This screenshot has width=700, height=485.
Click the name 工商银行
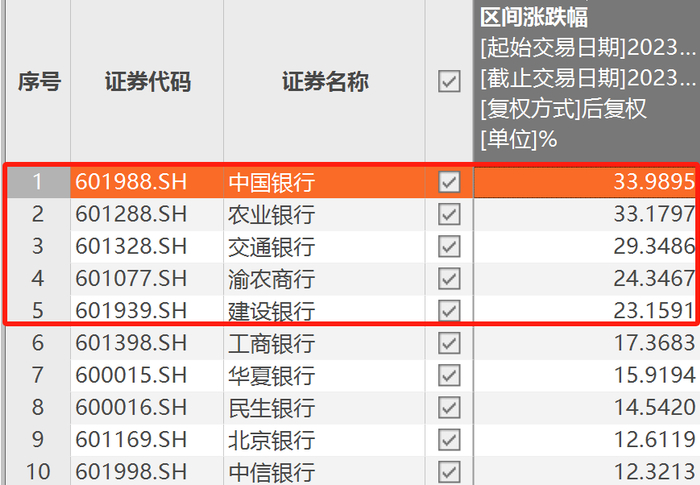pyautogui.click(x=271, y=343)
